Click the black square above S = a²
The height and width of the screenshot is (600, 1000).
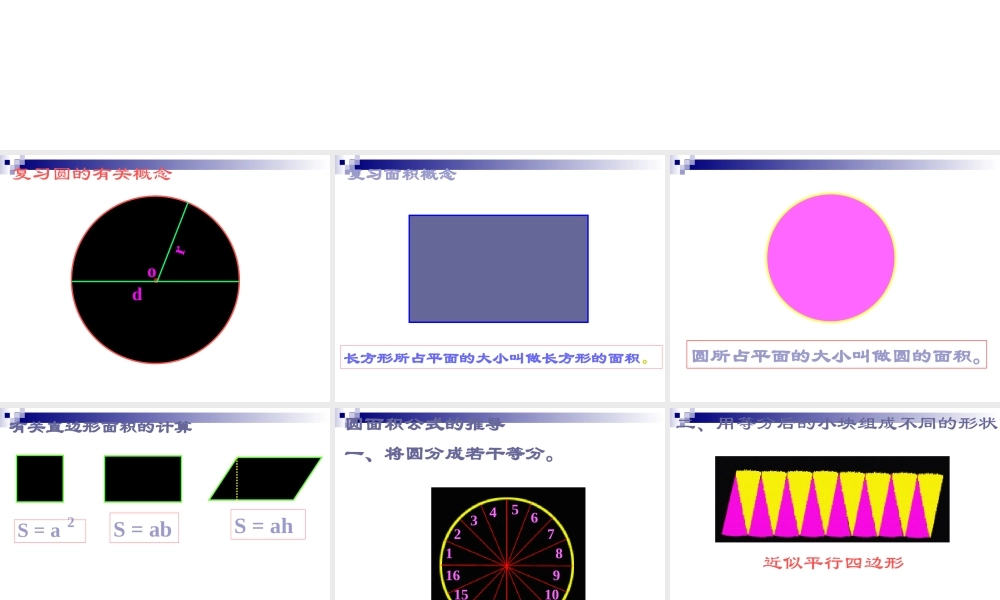pos(40,478)
